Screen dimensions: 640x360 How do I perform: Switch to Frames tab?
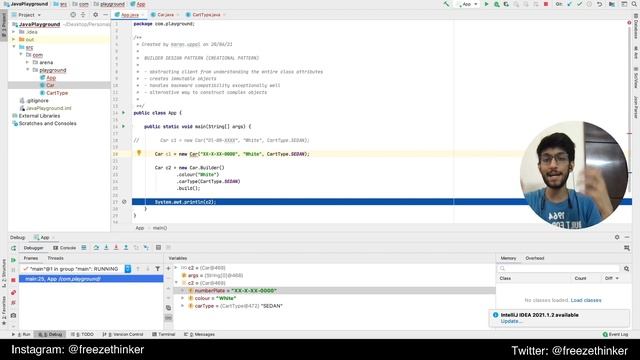pos(31,258)
